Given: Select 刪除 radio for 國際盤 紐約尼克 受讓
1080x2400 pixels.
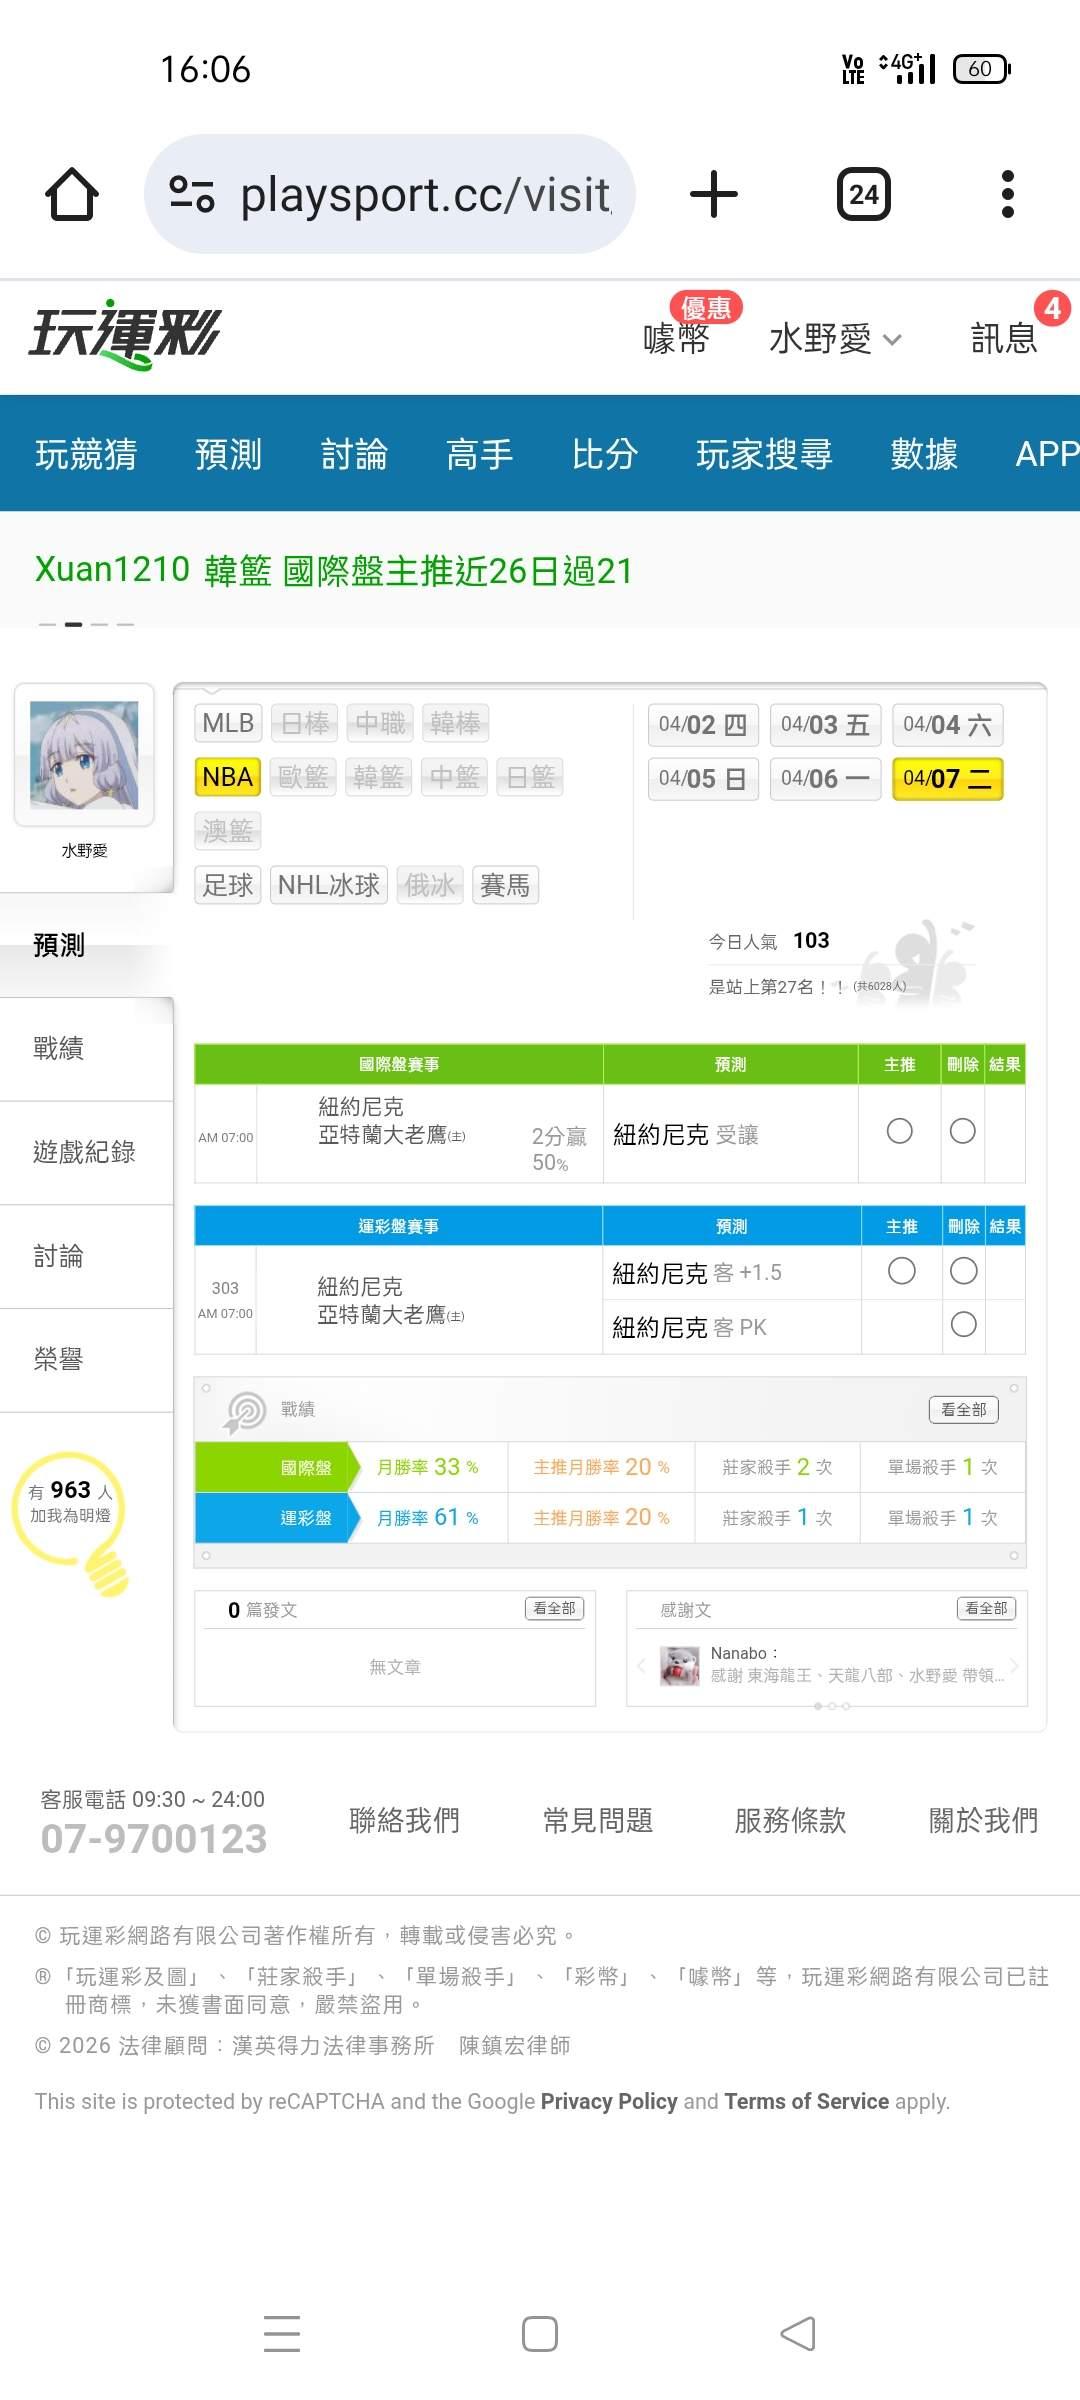Looking at the screenshot, I should click(x=963, y=1131).
